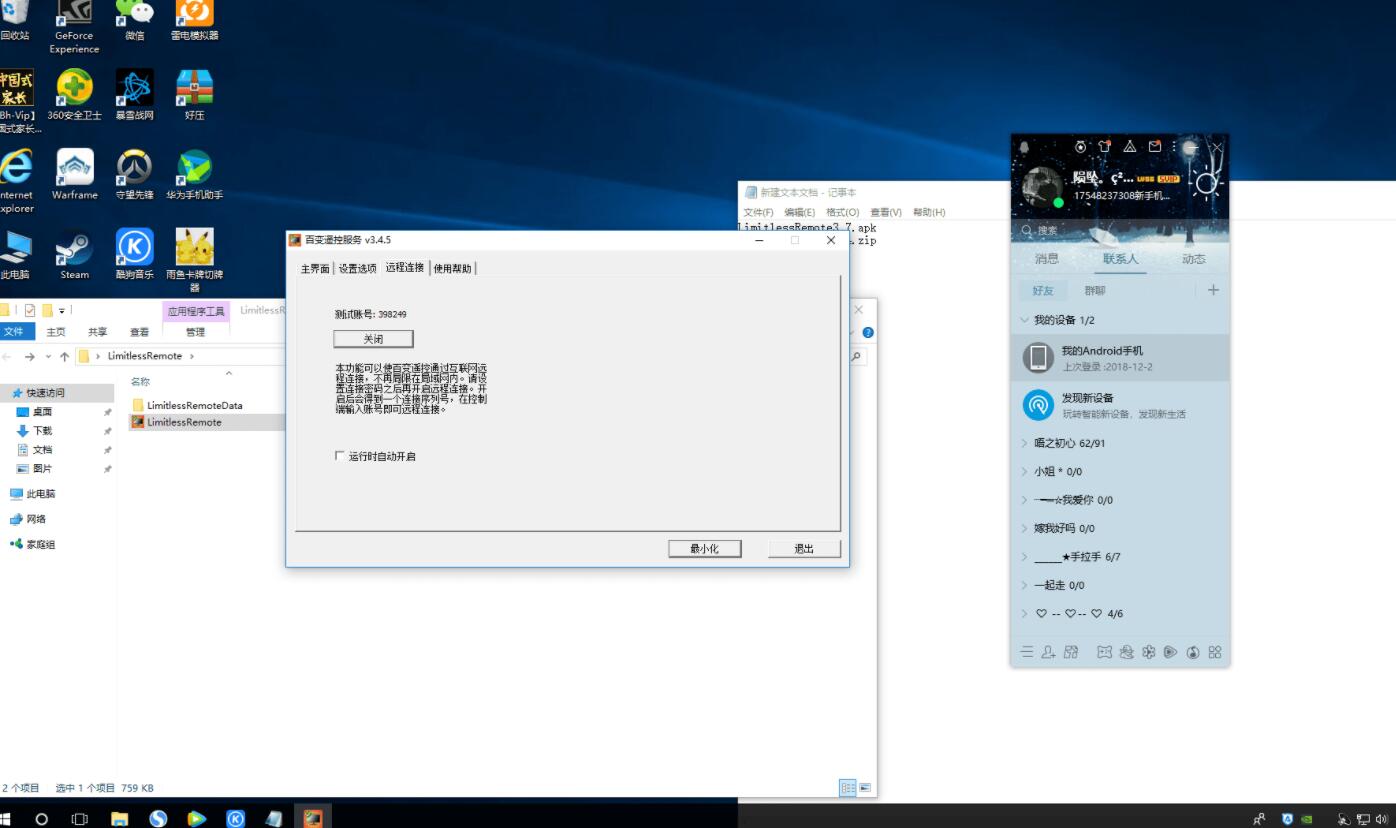The image size is (1396, 828).
Task: Open 格式(O) menu in Notepad
Action: (843, 212)
